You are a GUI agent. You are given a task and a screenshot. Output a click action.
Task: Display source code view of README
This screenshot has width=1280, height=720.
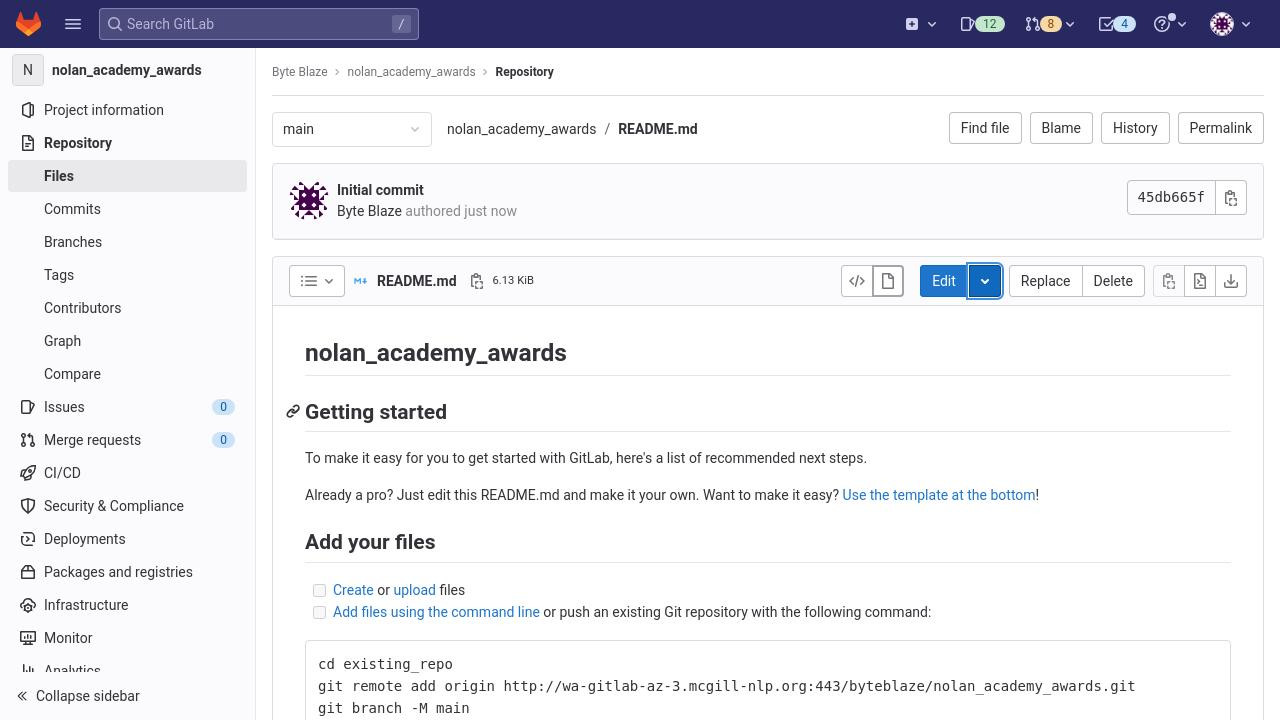point(857,281)
